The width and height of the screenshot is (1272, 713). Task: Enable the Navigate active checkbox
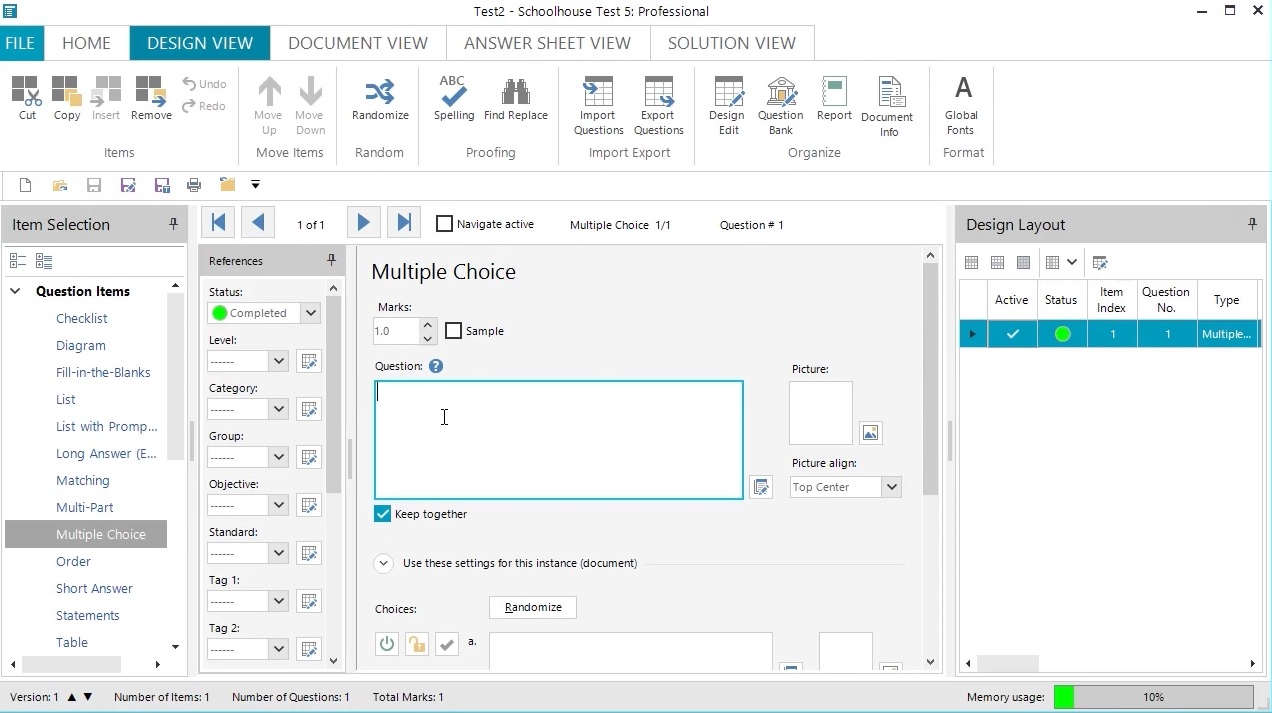445,224
